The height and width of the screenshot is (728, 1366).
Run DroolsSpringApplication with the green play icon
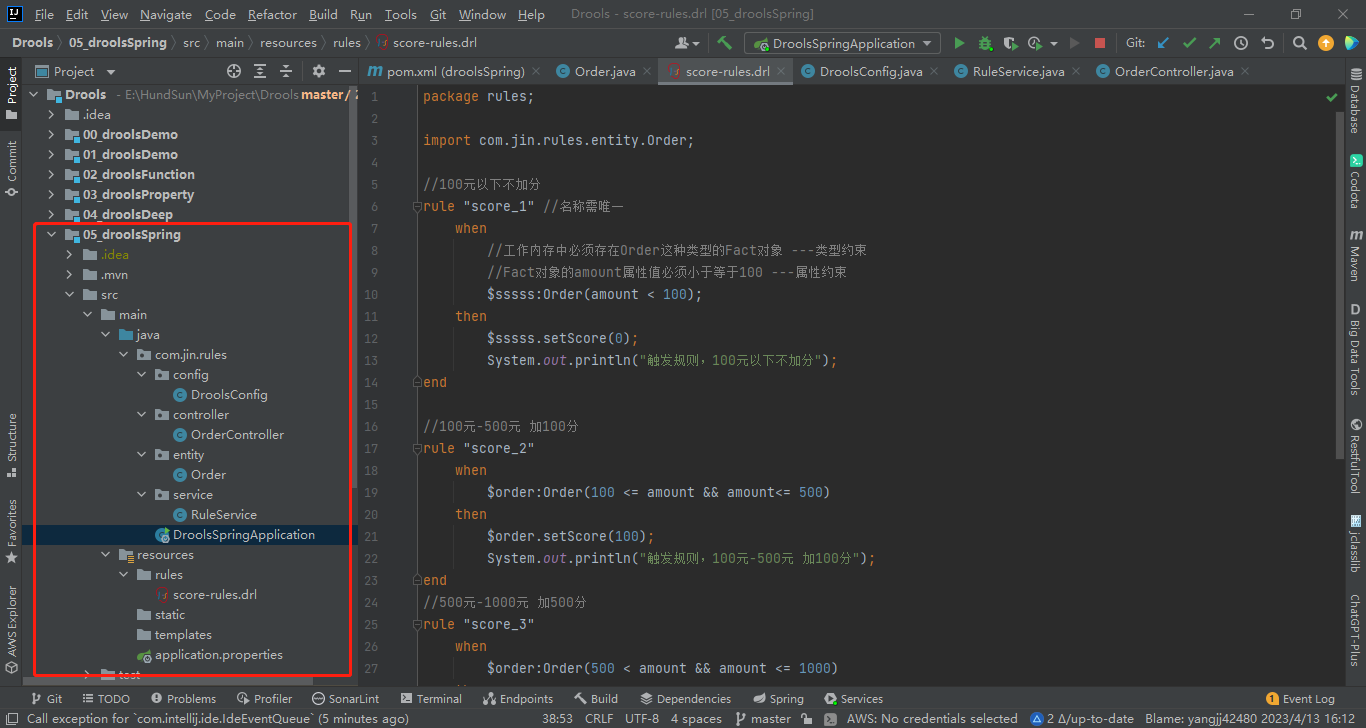point(960,43)
